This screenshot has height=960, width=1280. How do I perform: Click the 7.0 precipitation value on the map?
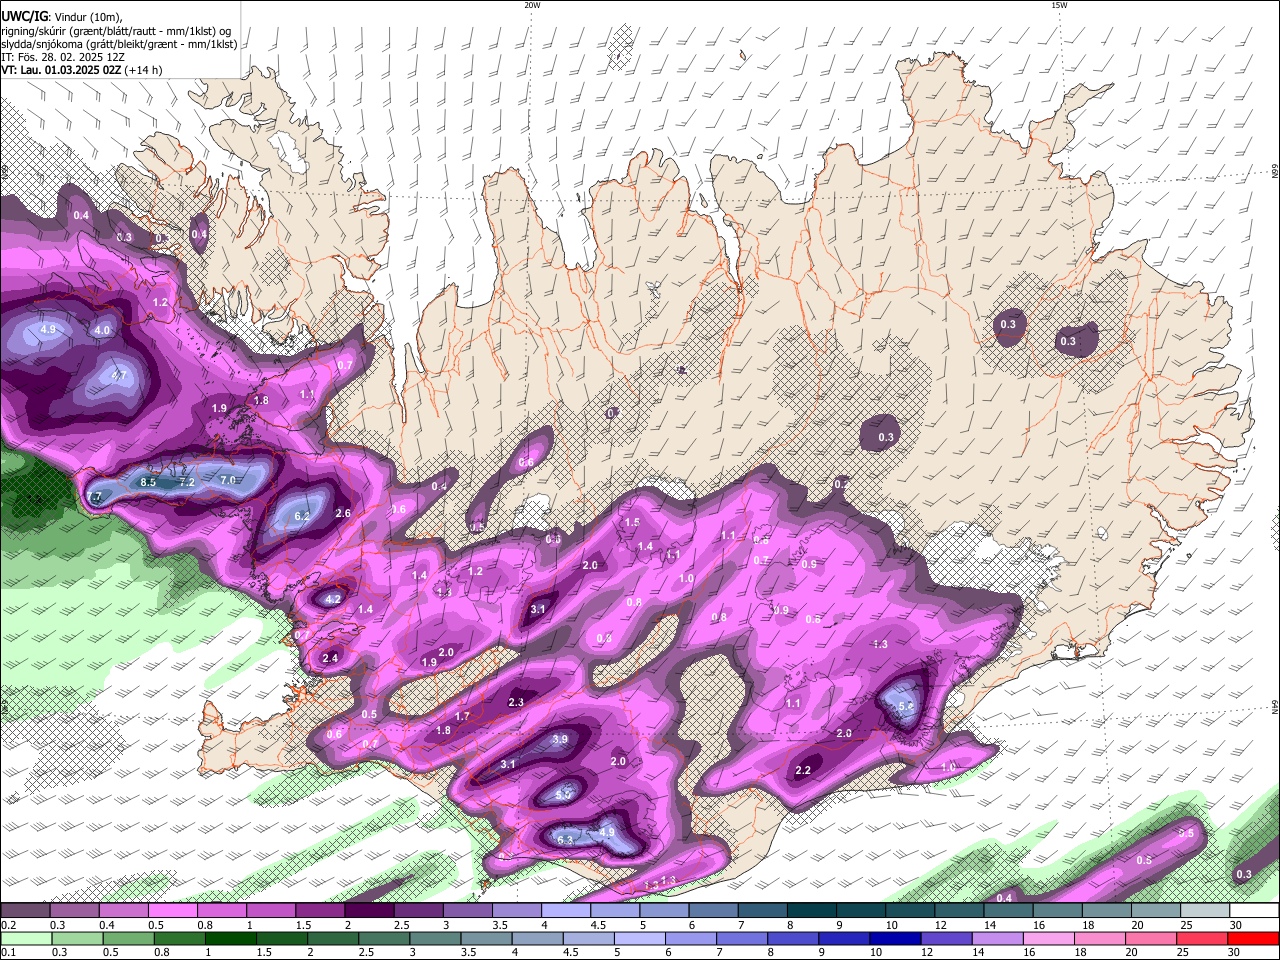tap(227, 480)
